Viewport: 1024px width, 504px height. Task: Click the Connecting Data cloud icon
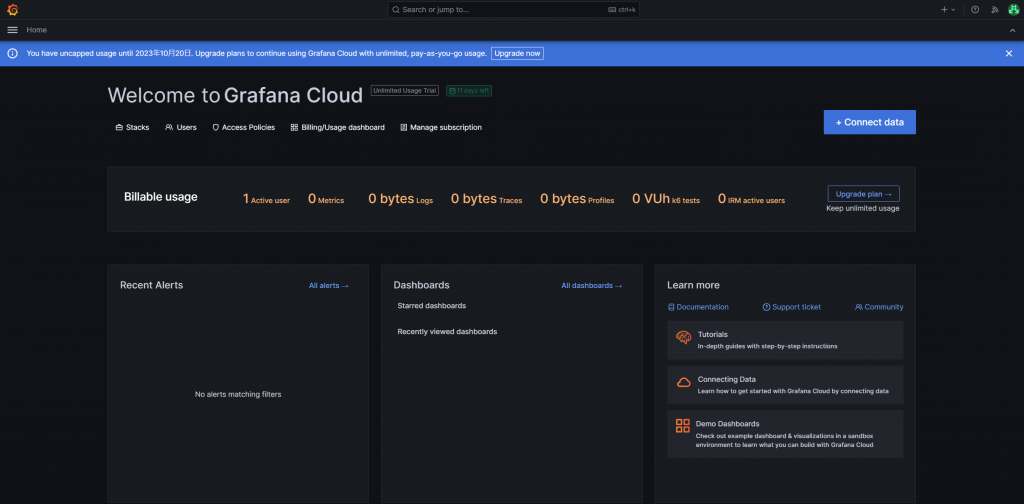click(683, 383)
